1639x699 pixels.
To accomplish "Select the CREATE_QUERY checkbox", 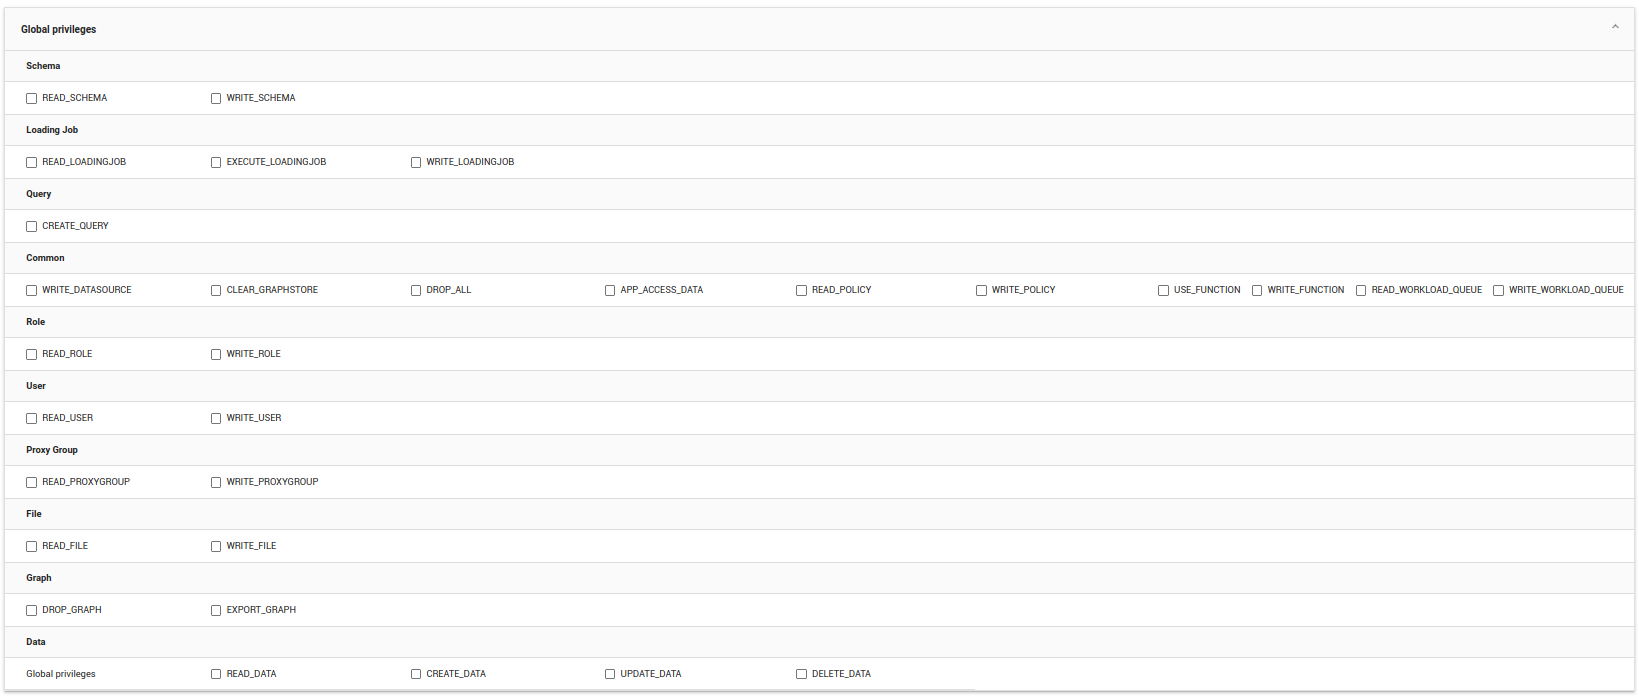I will tap(32, 227).
